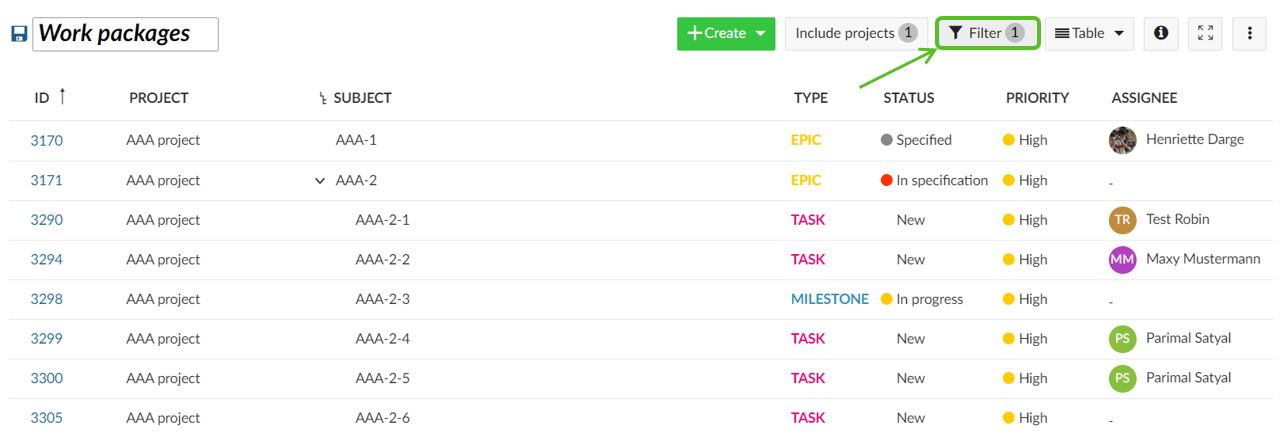Viewport: 1280px width, 446px height.
Task: Click the Priority column header
Action: pos(1037,98)
